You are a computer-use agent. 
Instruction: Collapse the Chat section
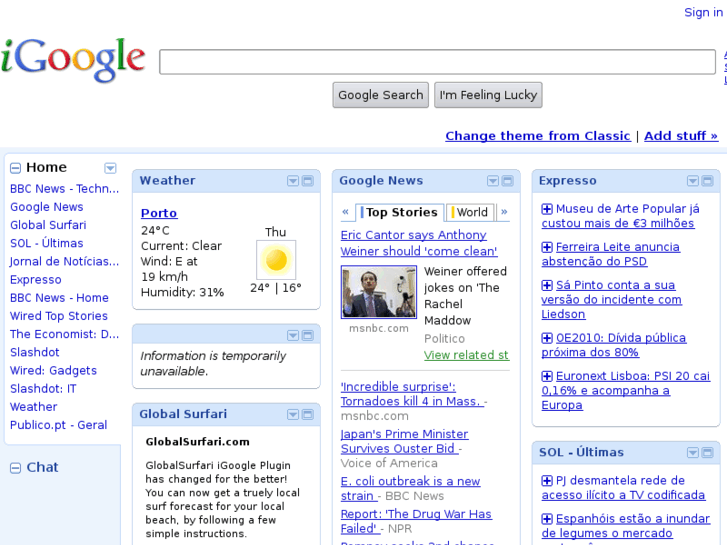(15, 468)
